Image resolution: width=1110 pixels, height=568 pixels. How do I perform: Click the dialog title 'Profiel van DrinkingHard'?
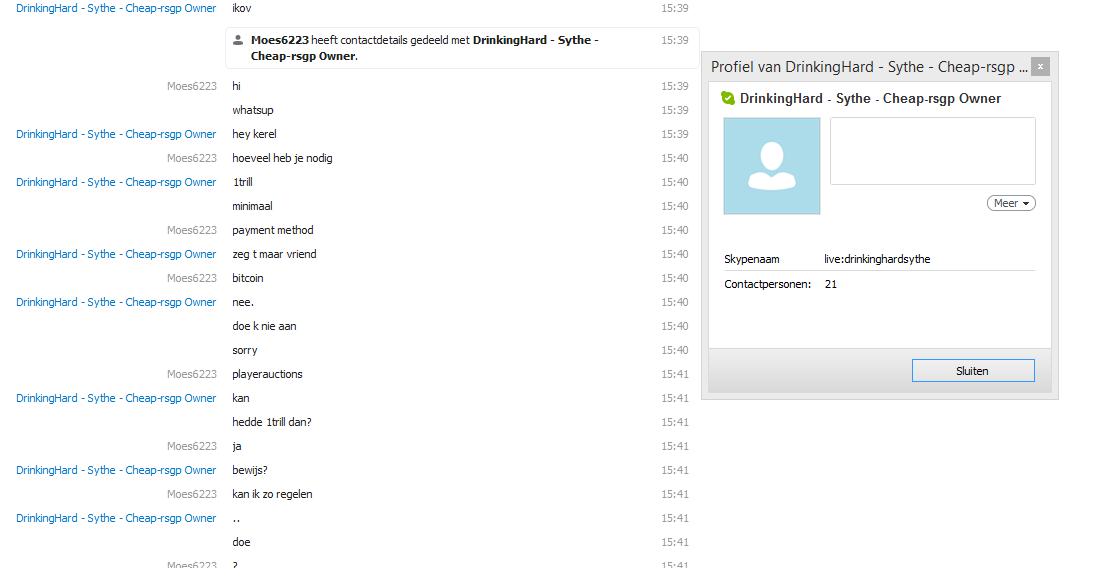point(869,67)
